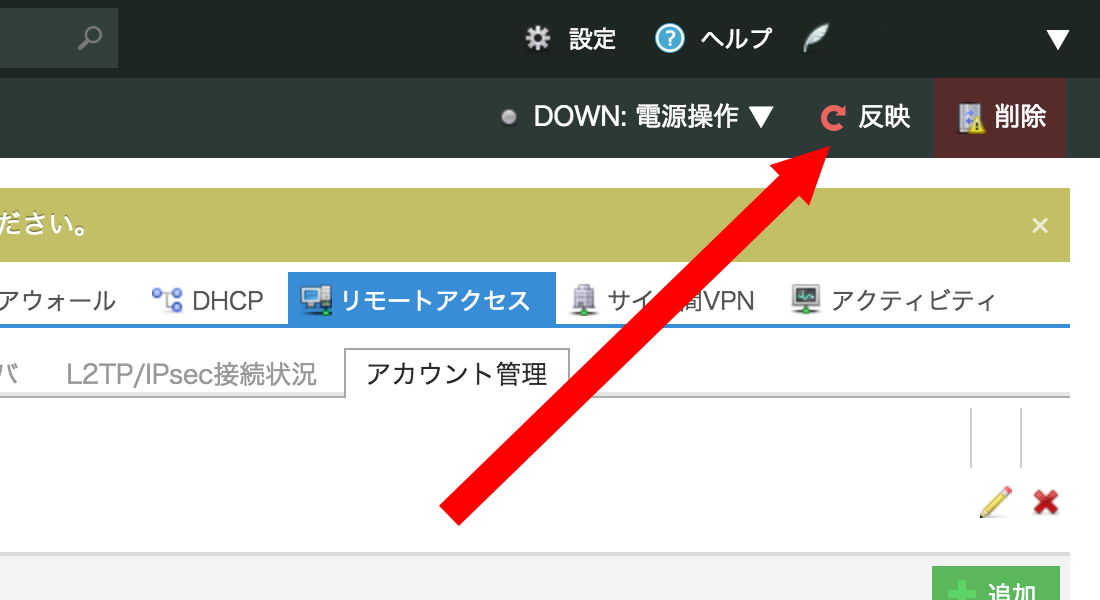
Task: Focus the search input field
Action: click(x=35, y=39)
